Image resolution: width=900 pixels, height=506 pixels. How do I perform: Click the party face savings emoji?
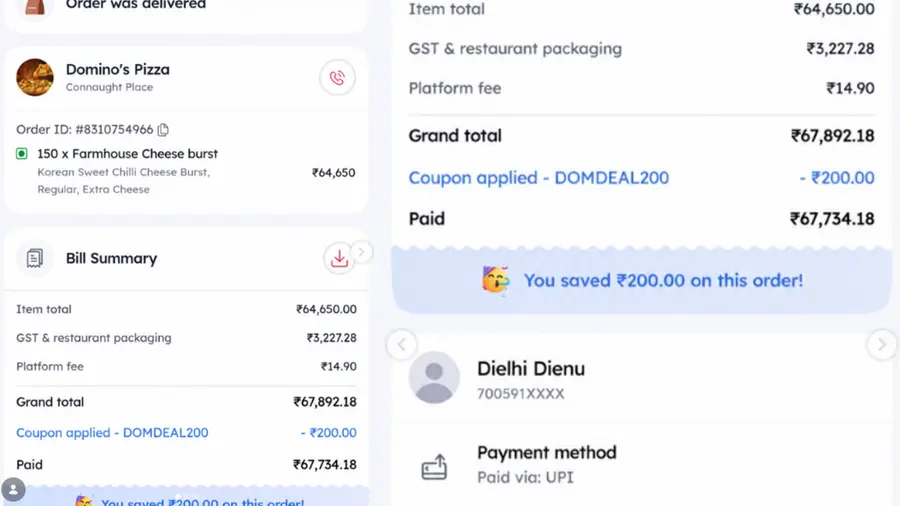[495, 280]
